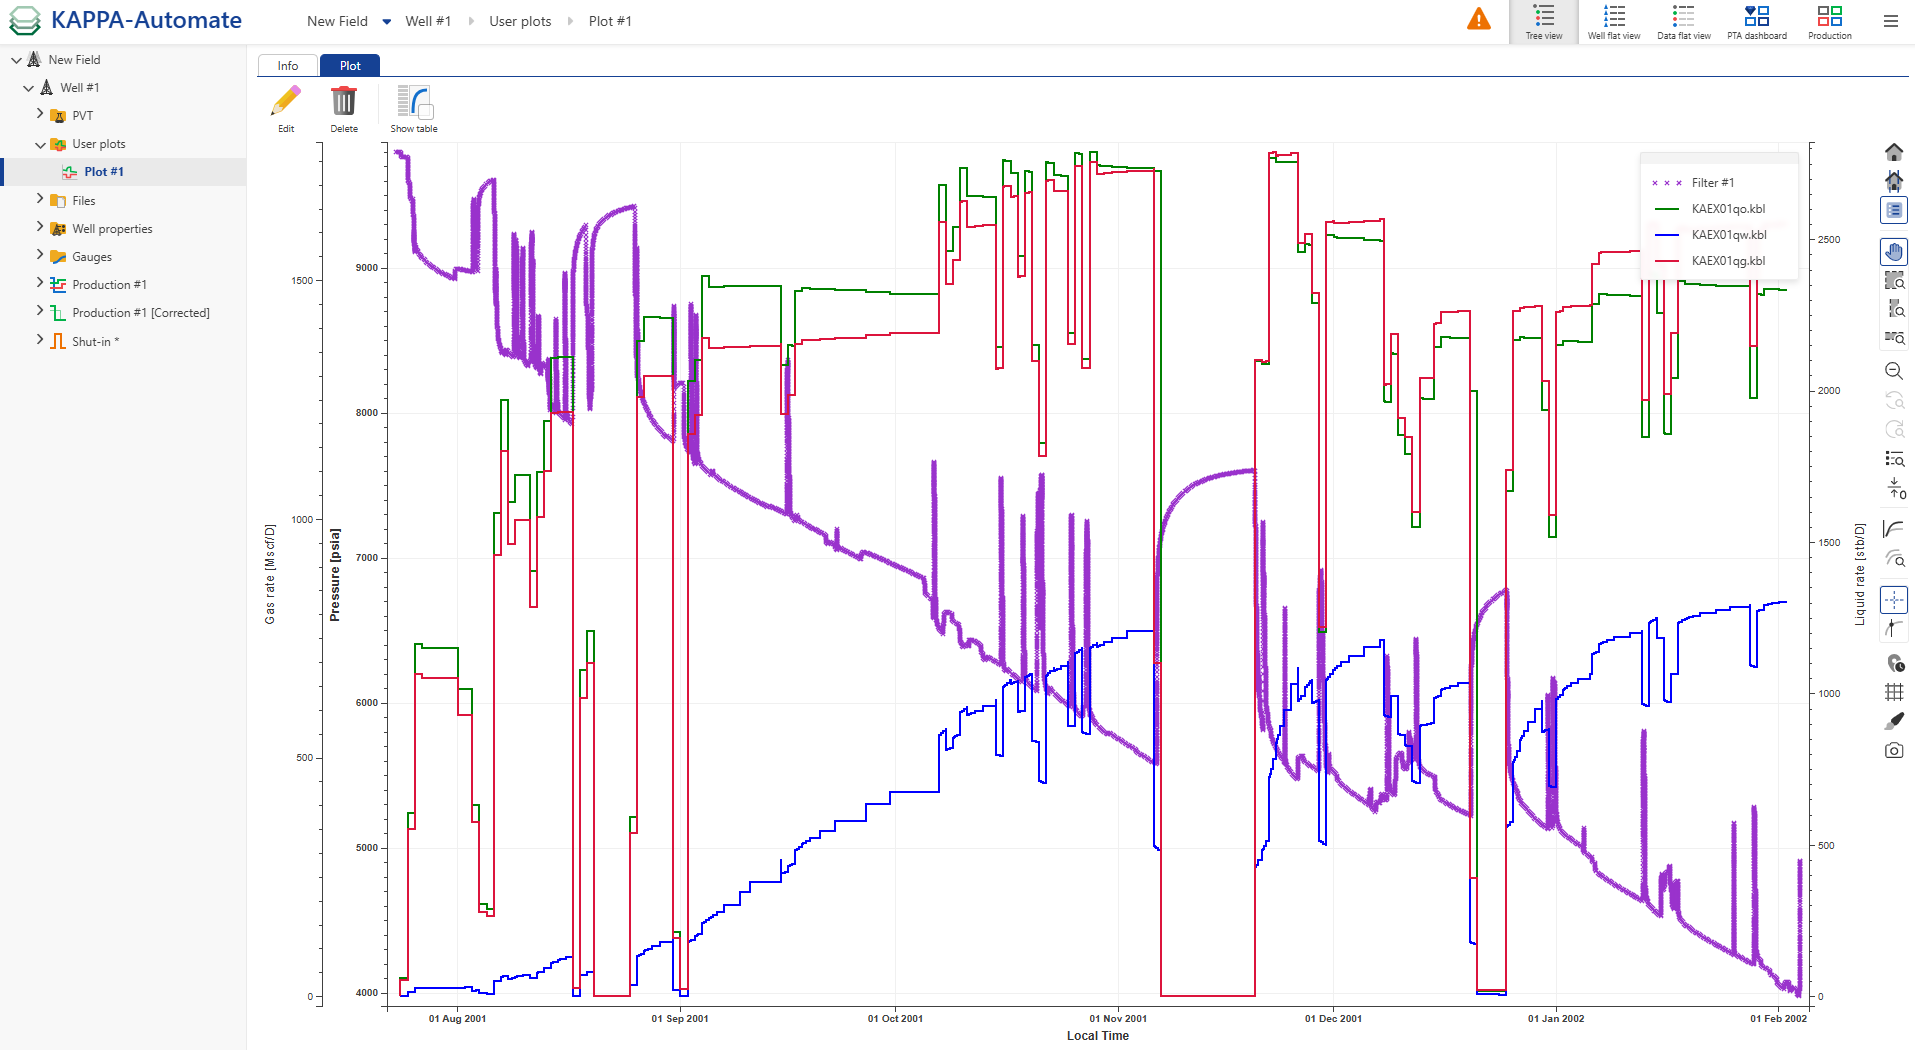Screen dimensions: 1915x1050
Task: Switch to the Info tab
Action: point(287,65)
